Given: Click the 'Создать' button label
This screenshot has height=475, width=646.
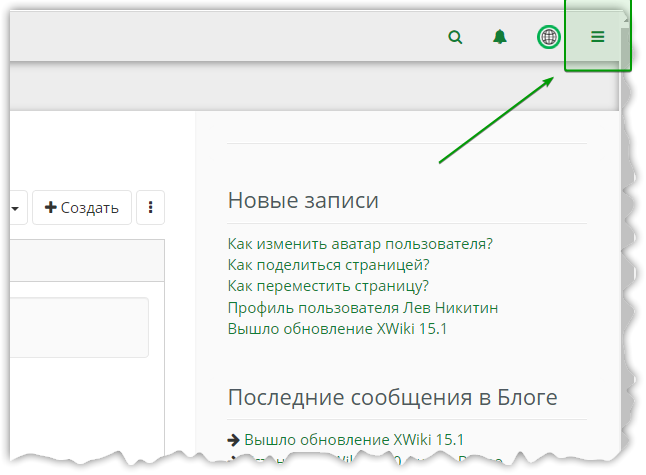Looking at the screenshot, I should pos(90,208).
